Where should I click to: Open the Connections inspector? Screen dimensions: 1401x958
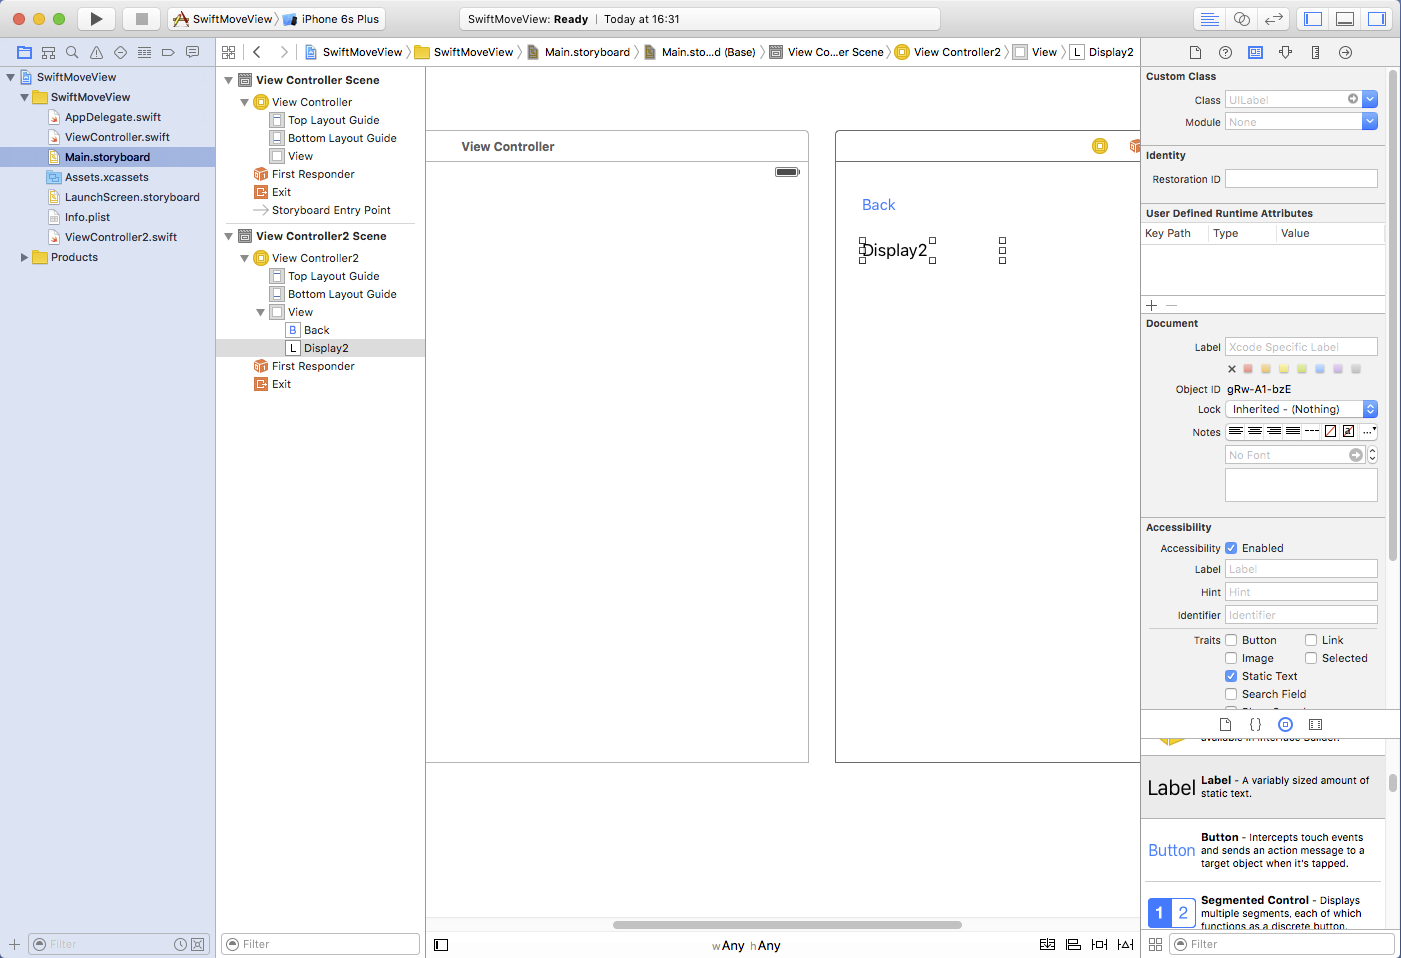pyautogui.click(x=1345, y=52)
